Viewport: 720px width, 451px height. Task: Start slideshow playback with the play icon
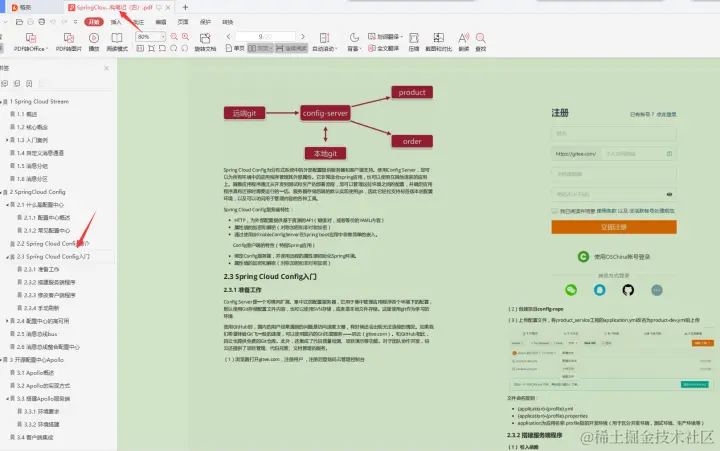tap(94, 38)
